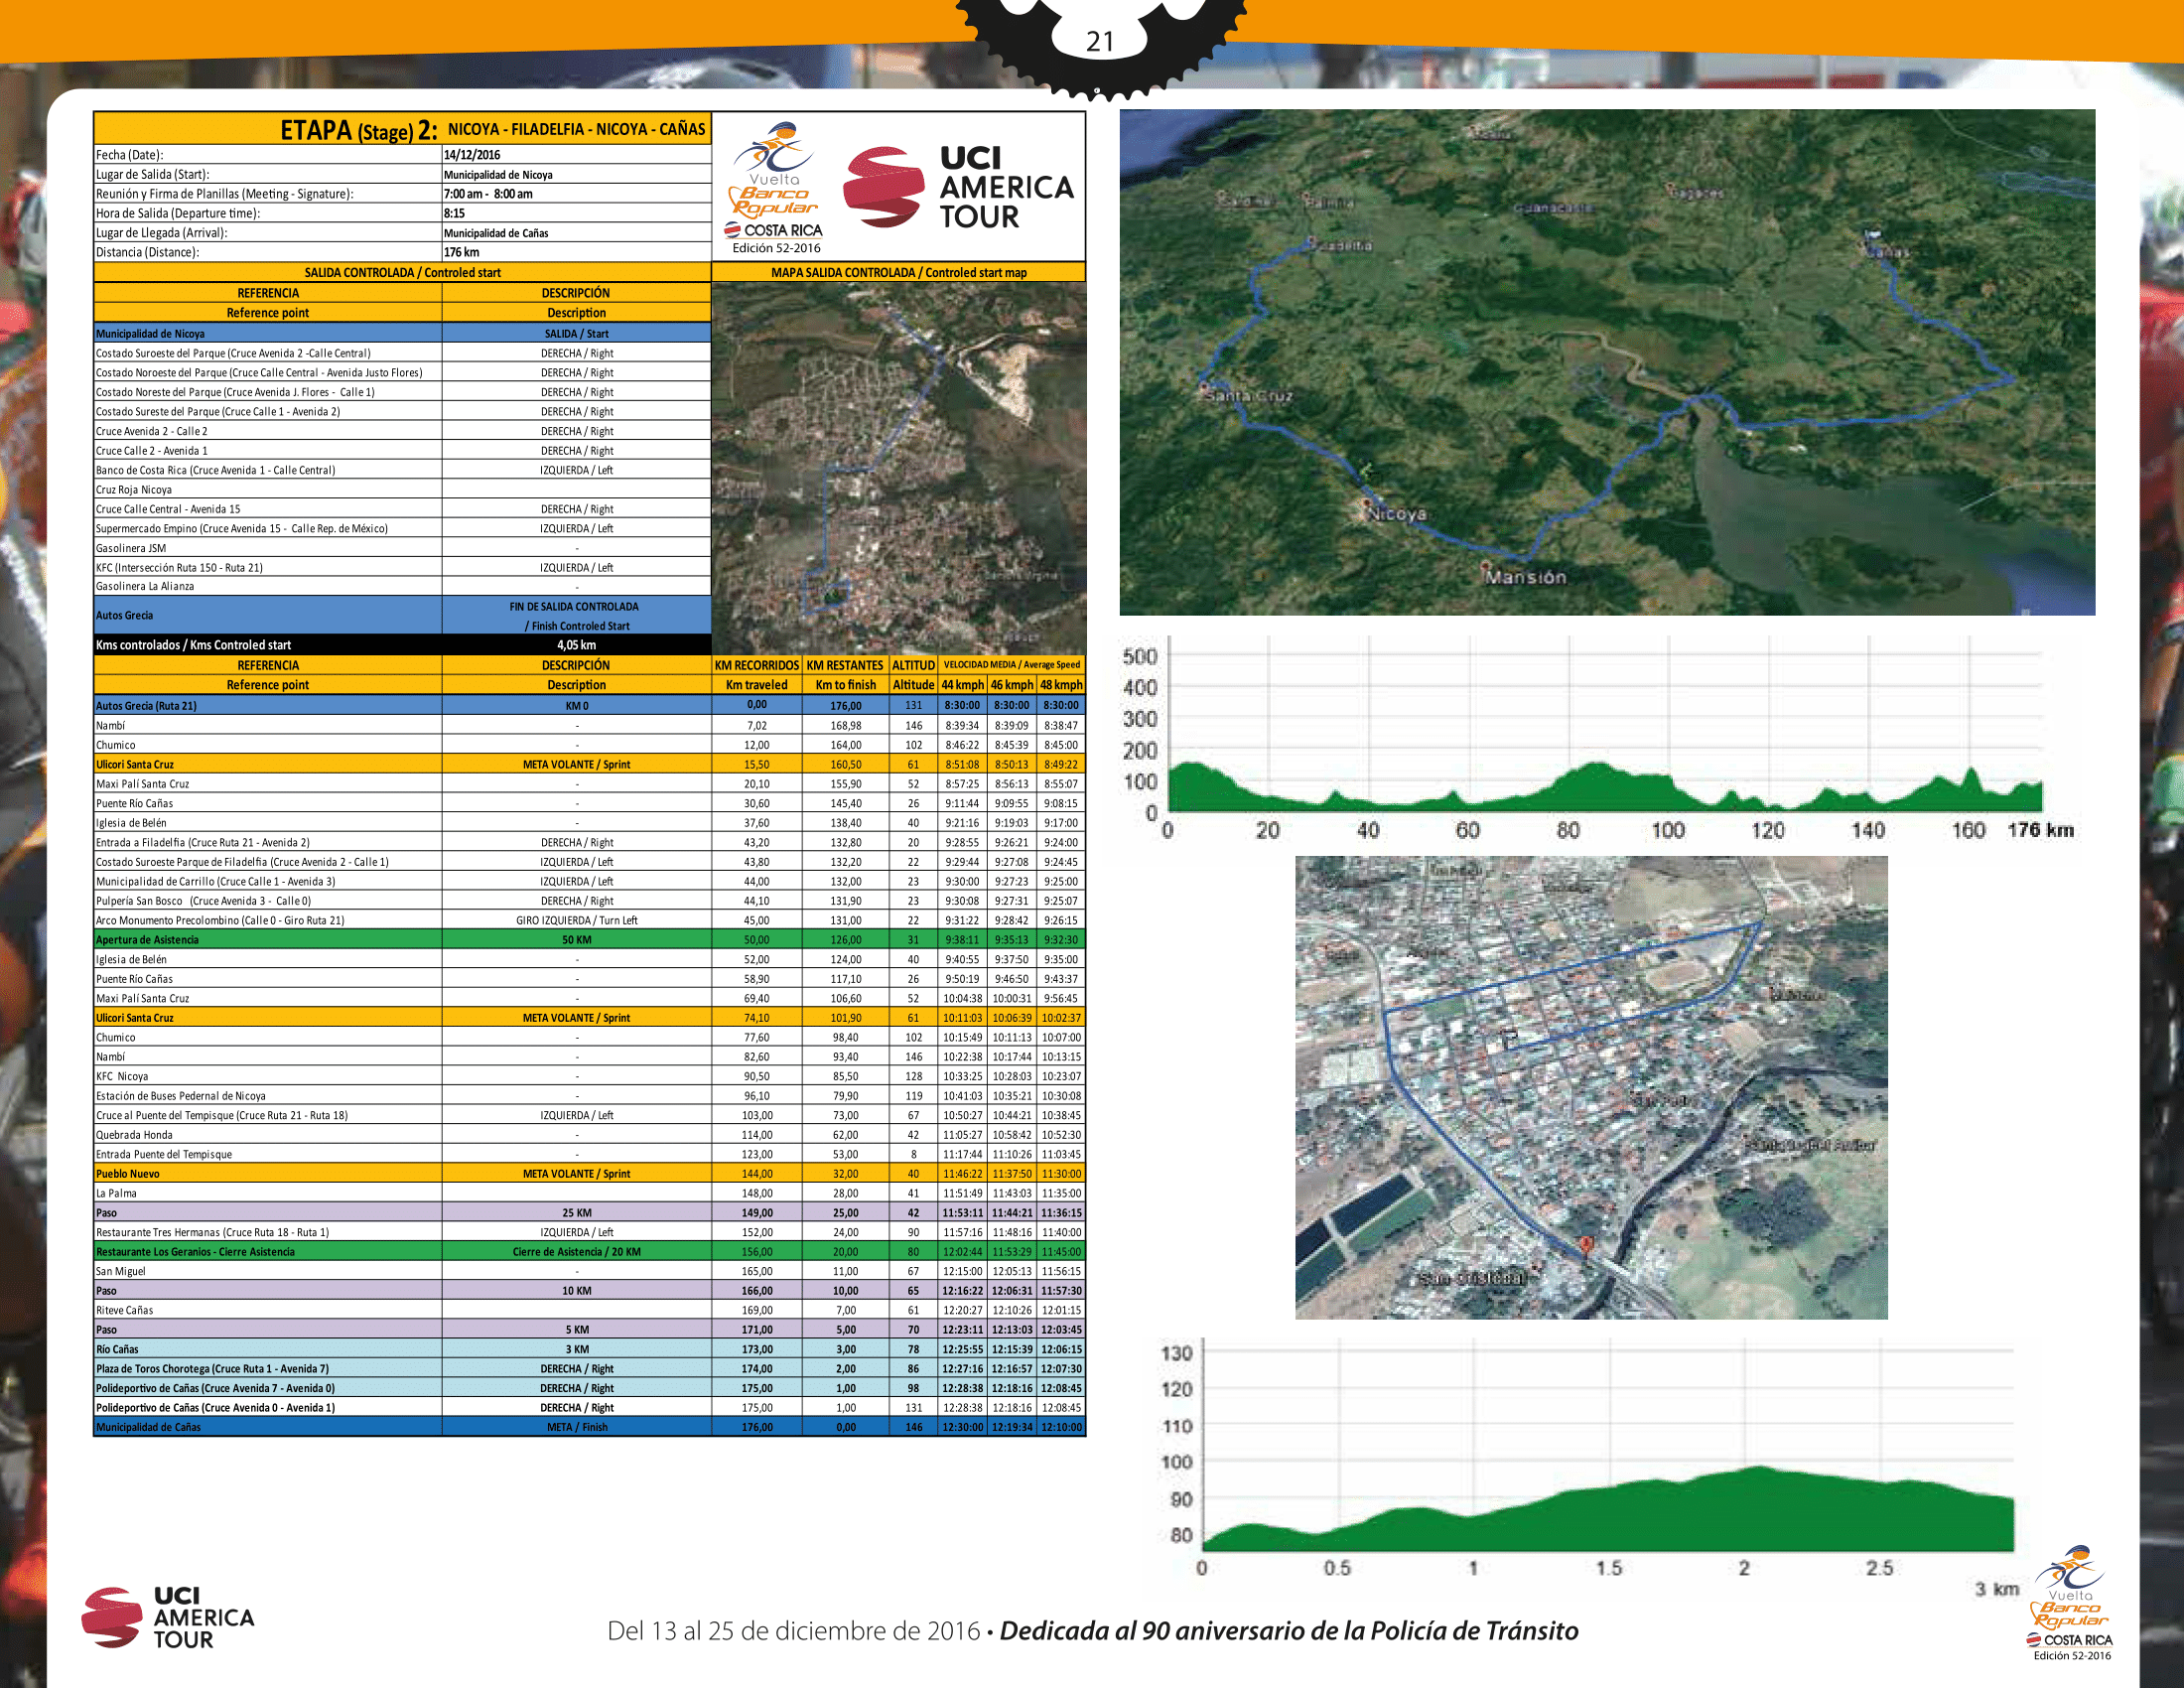Click the 'Paso' 25 KM row
Image resolution: width=2184 pixels, height=1688 pixels.
[590, 1213]
